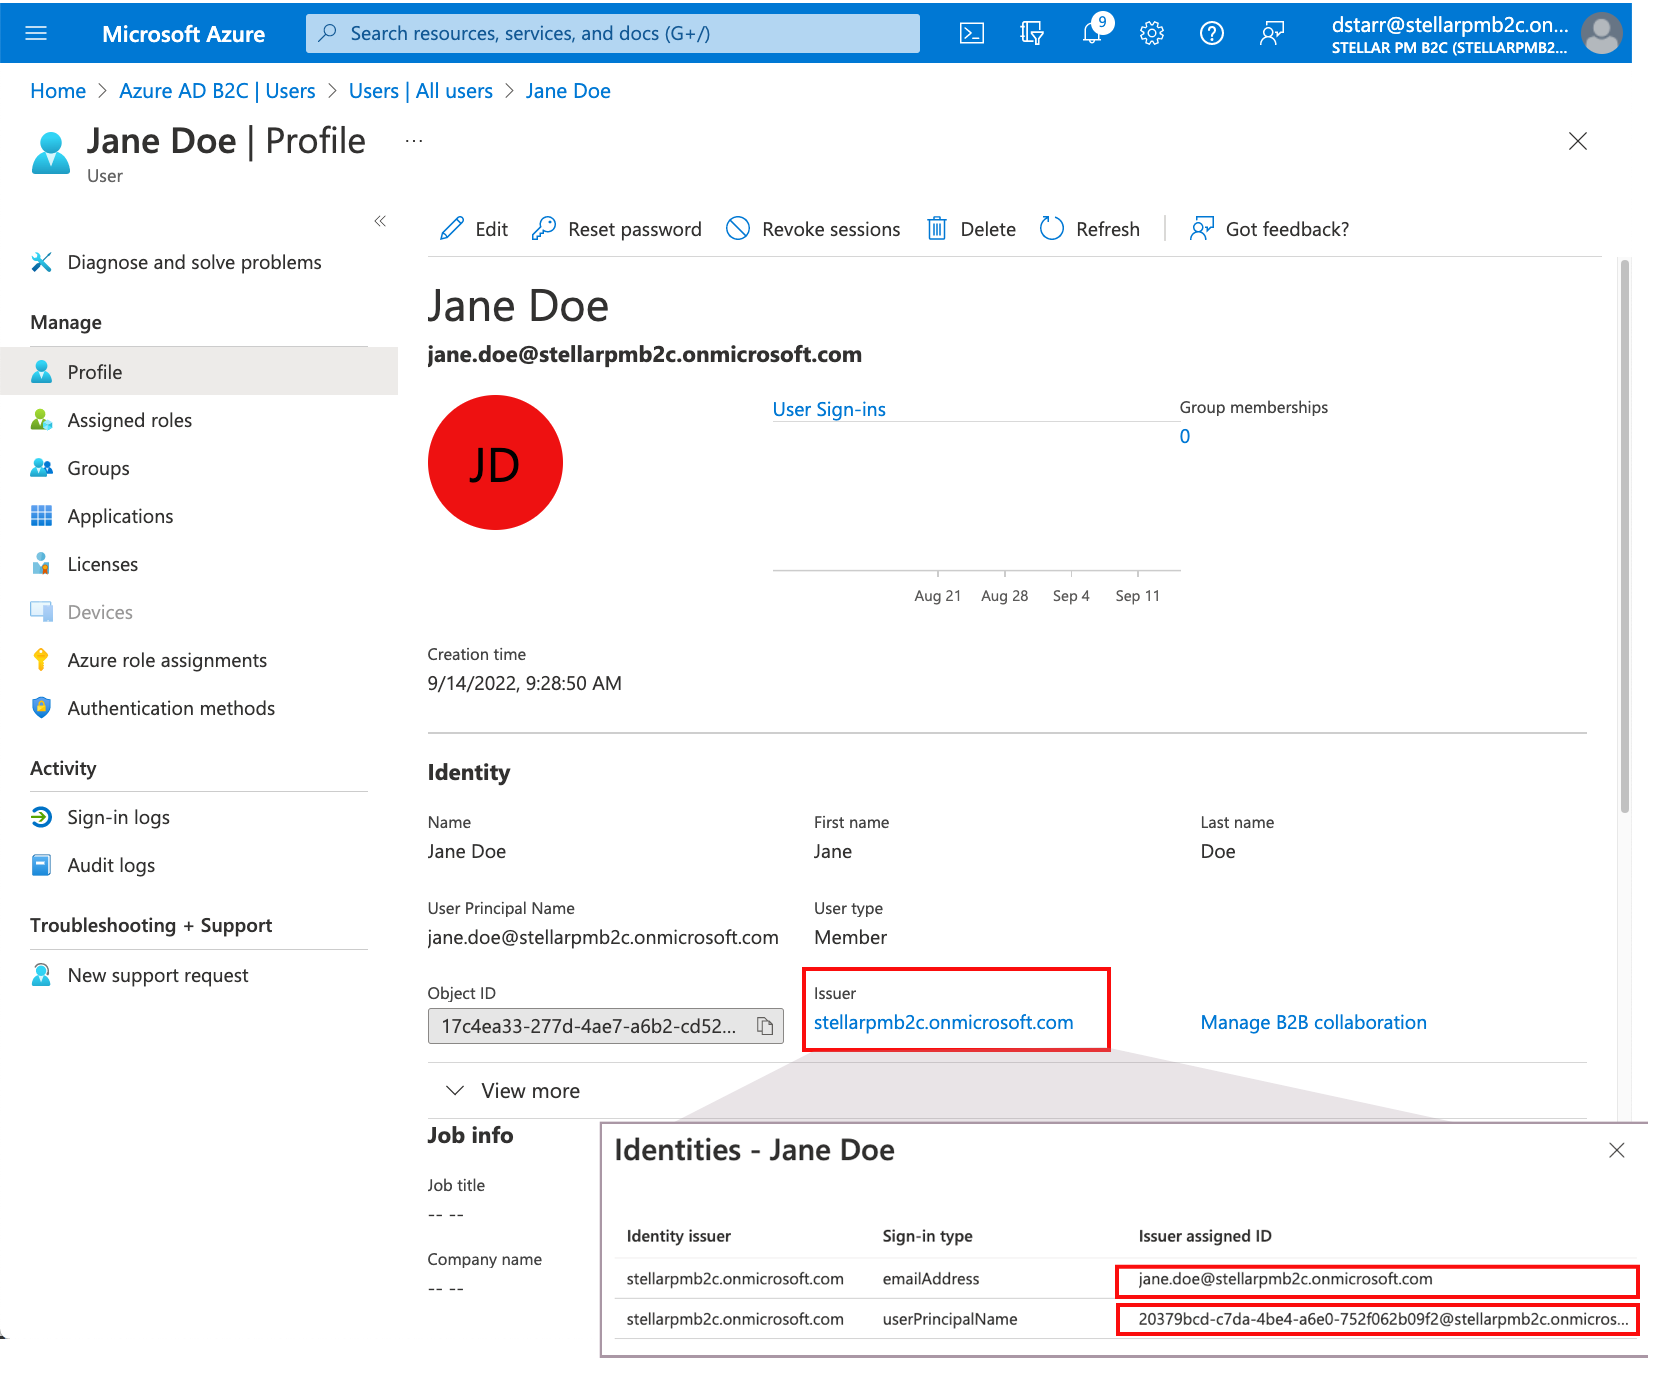Open the directories and subscriptions filter icon
Viewport: 1661px width, 1373px height.
click(x=1031, y=33)
